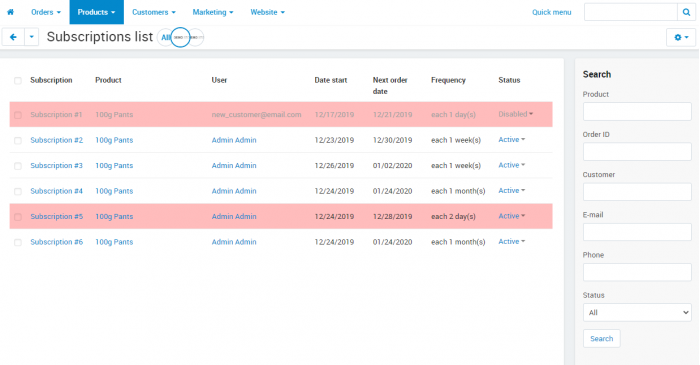
Task: Click the magnifier search icon in the top bar
Action: tap(686, 12)
